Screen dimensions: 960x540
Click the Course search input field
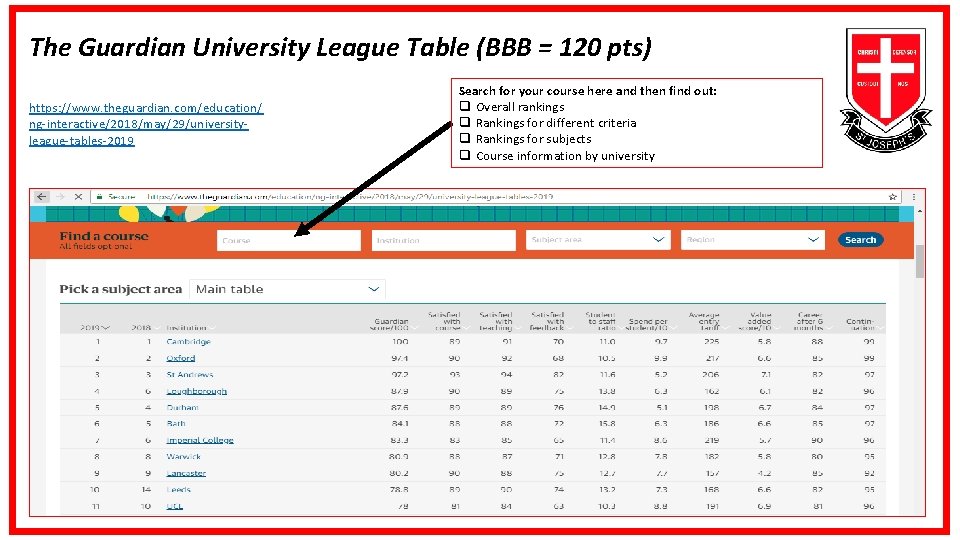click(288, 240)
